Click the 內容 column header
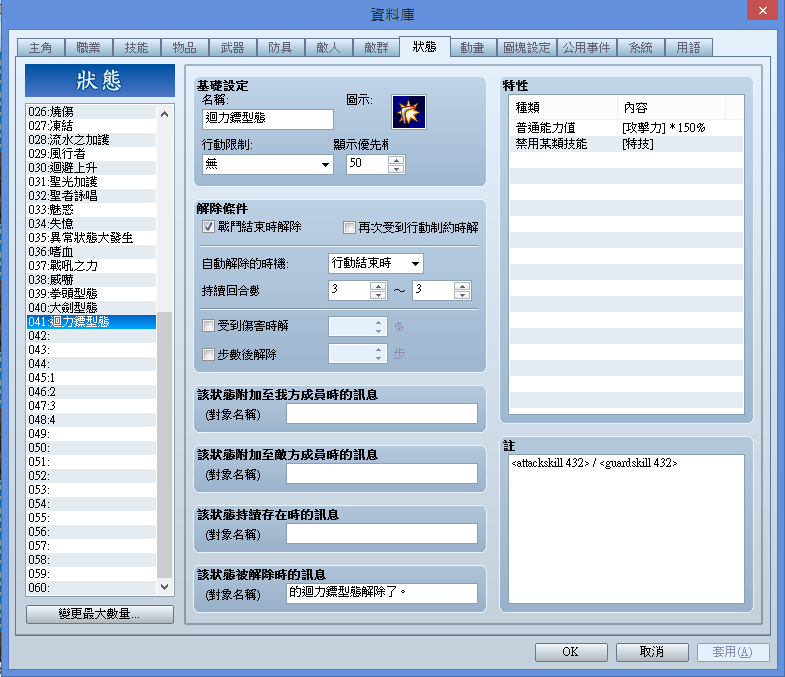 [671, 108]
